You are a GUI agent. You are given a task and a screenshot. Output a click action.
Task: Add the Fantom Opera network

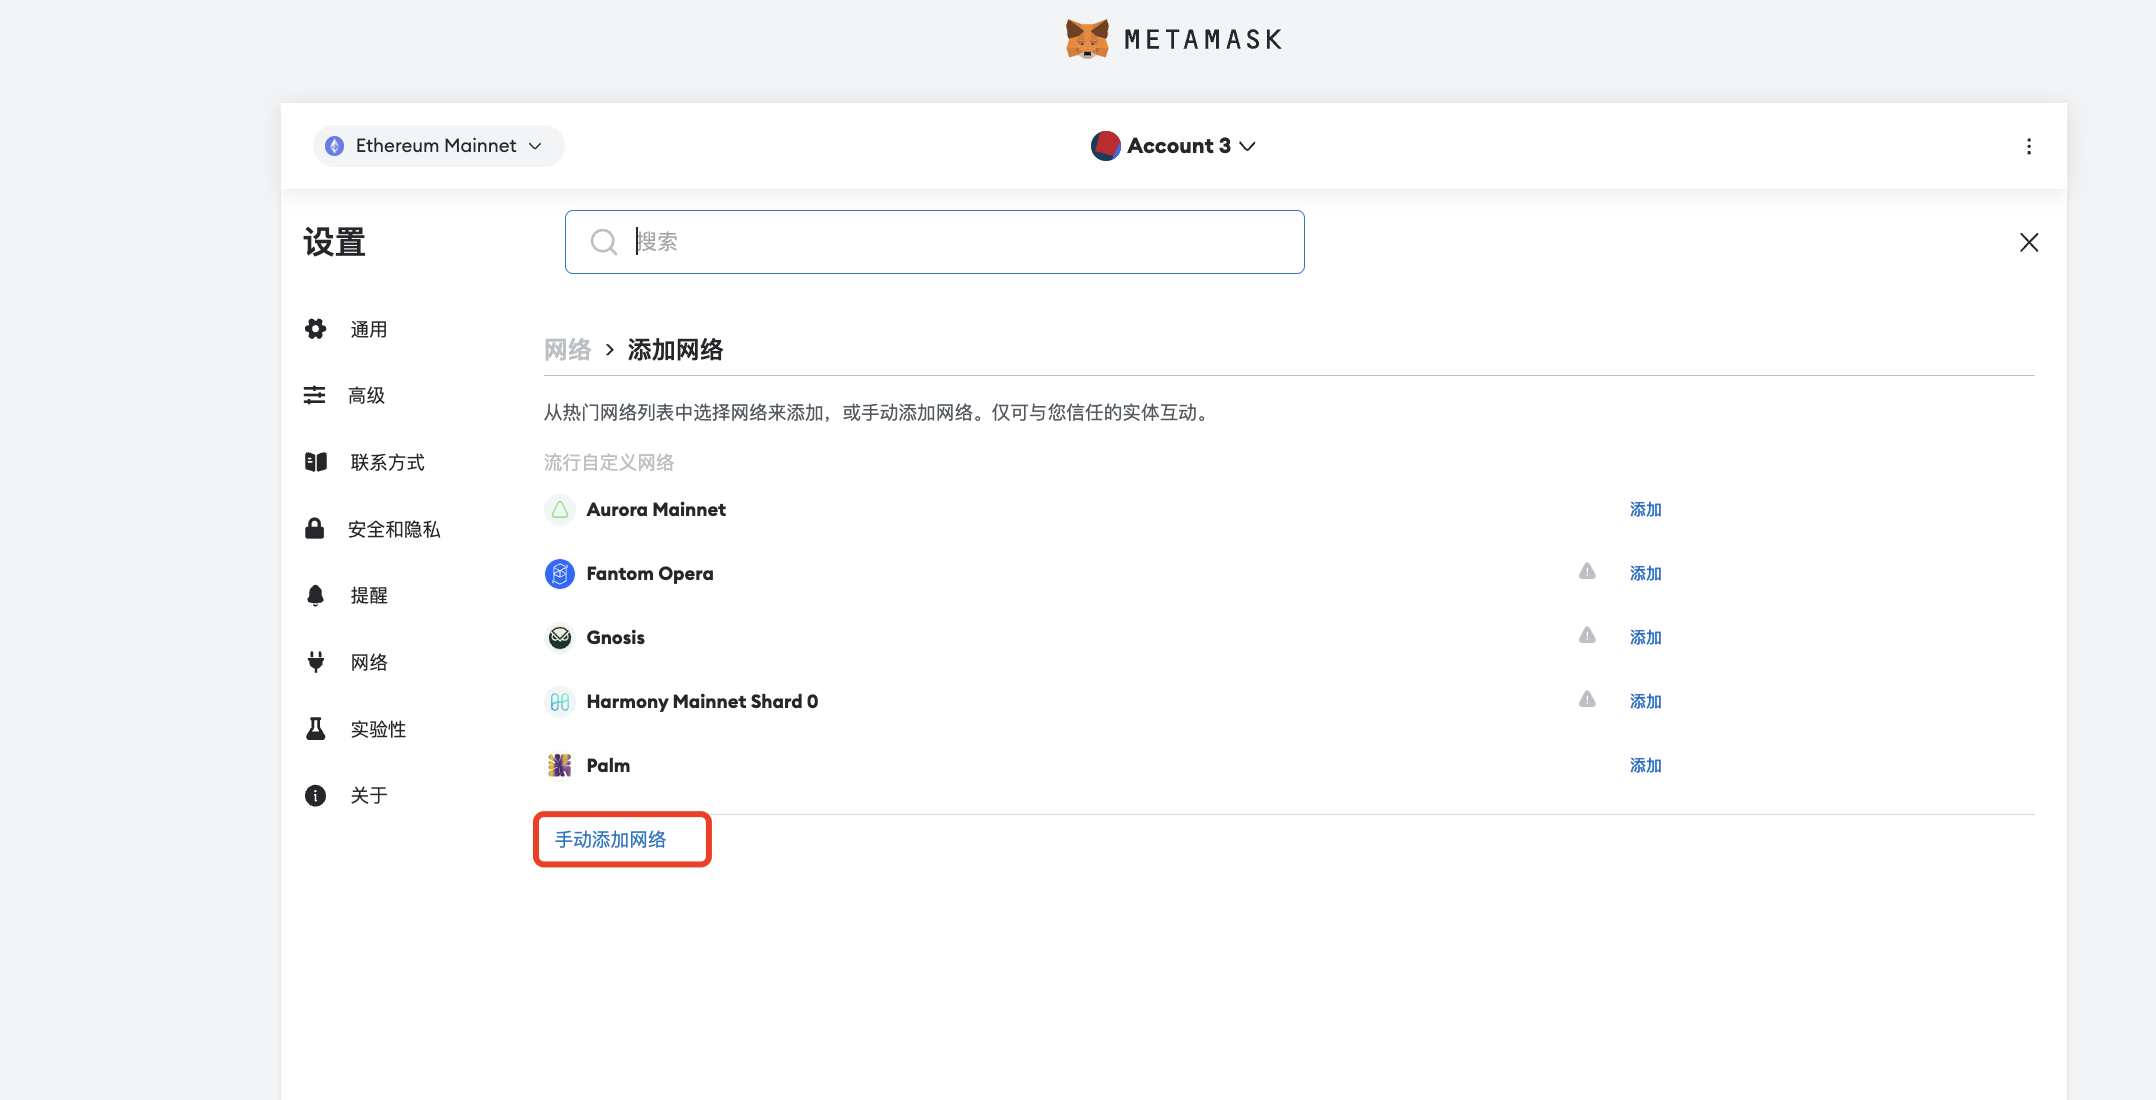click(x=1646, y=573)
